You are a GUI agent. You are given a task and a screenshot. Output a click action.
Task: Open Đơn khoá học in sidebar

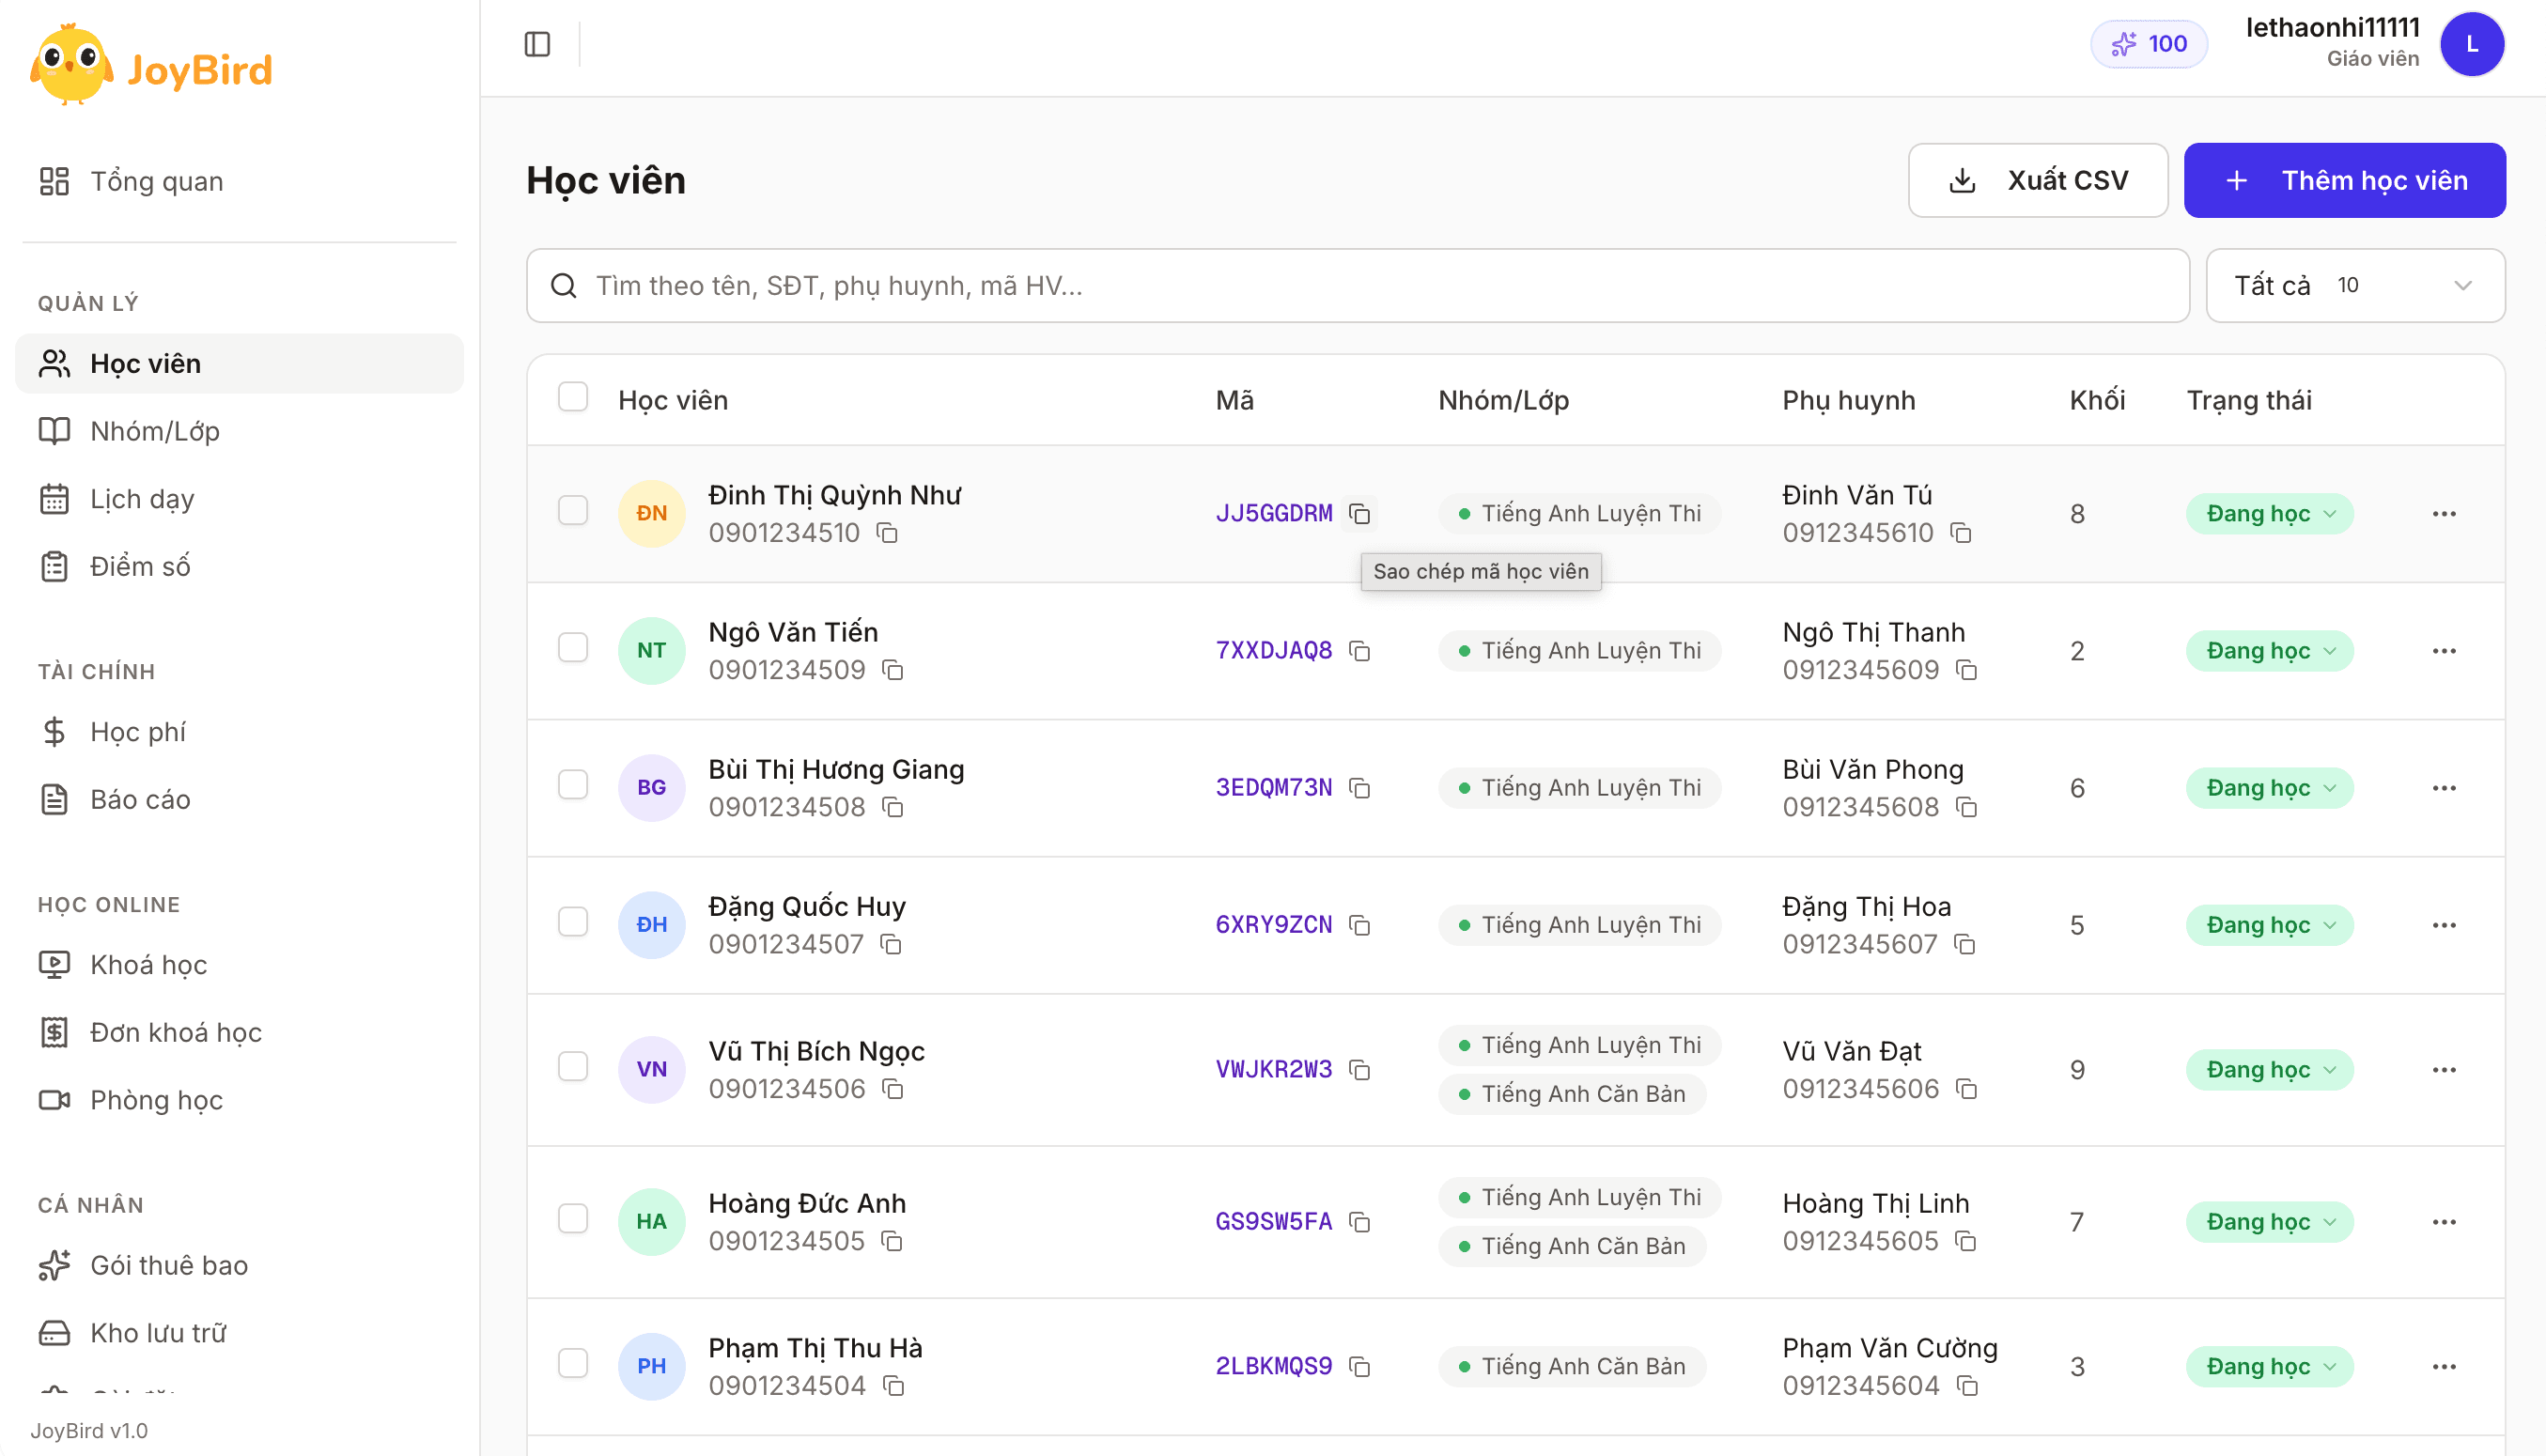(x=239, y=1033)
